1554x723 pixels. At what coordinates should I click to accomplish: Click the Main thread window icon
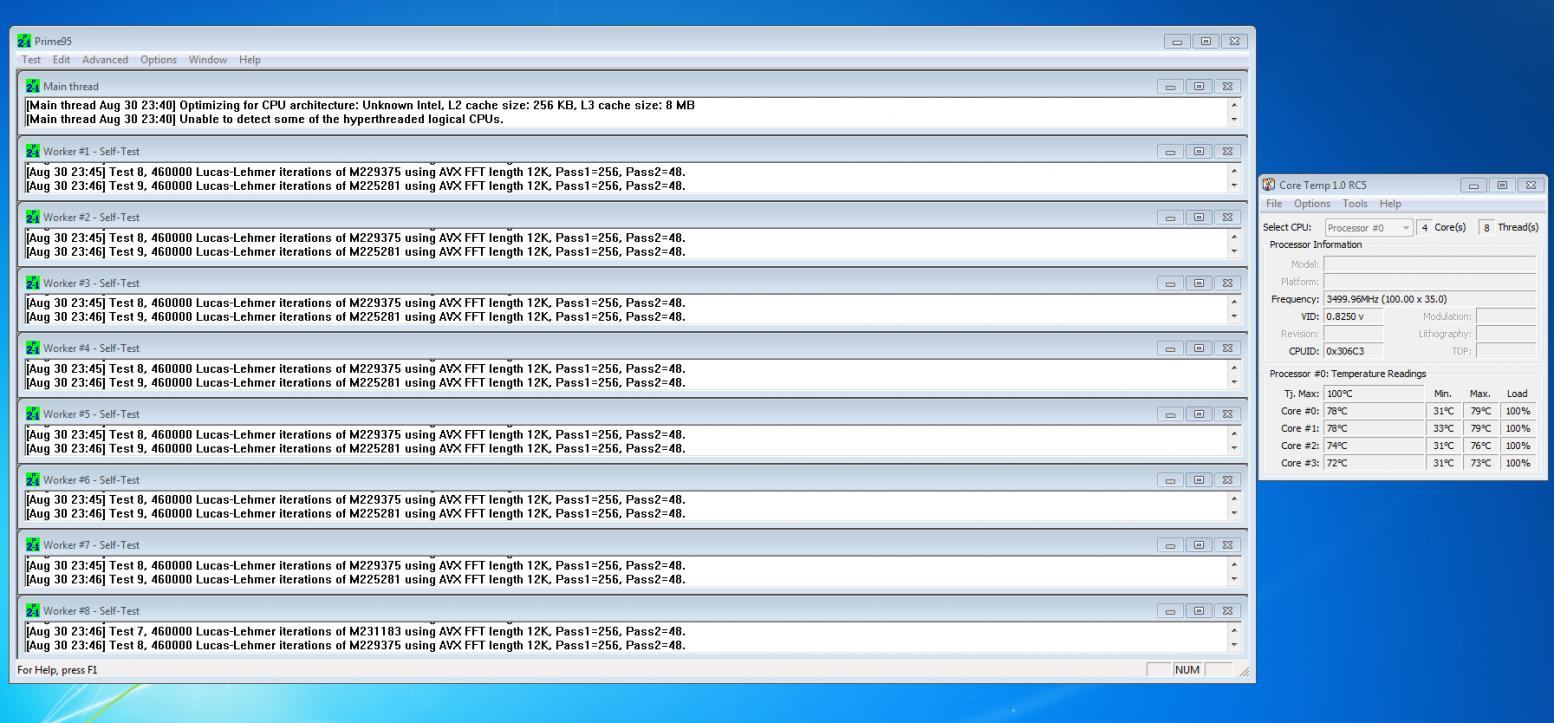(x=33, y=86)
